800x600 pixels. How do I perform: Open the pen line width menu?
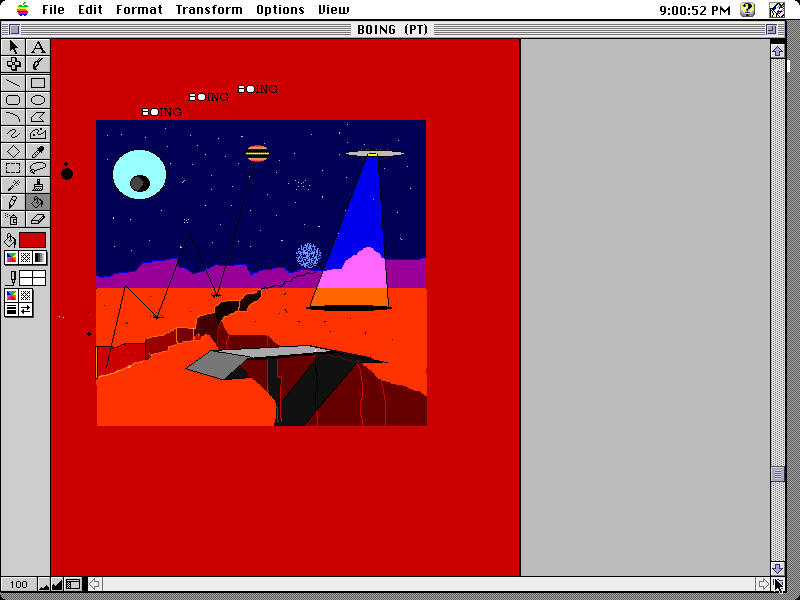(x=11, y=310)
